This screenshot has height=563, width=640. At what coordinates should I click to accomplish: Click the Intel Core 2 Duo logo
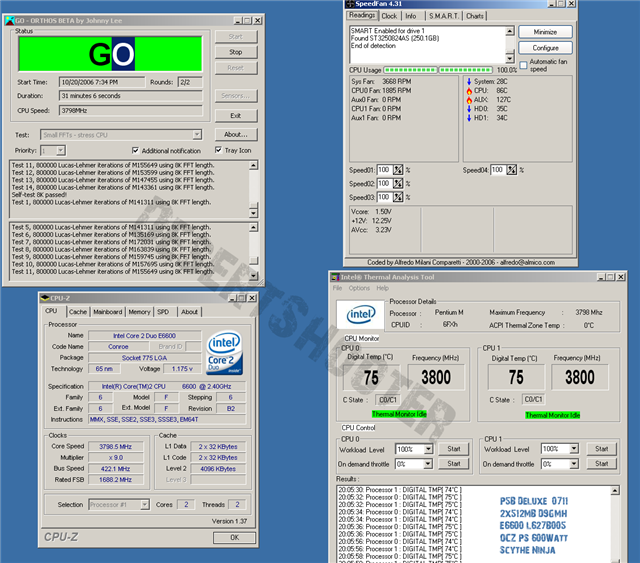pyautogui.click(x=224, y=353)
